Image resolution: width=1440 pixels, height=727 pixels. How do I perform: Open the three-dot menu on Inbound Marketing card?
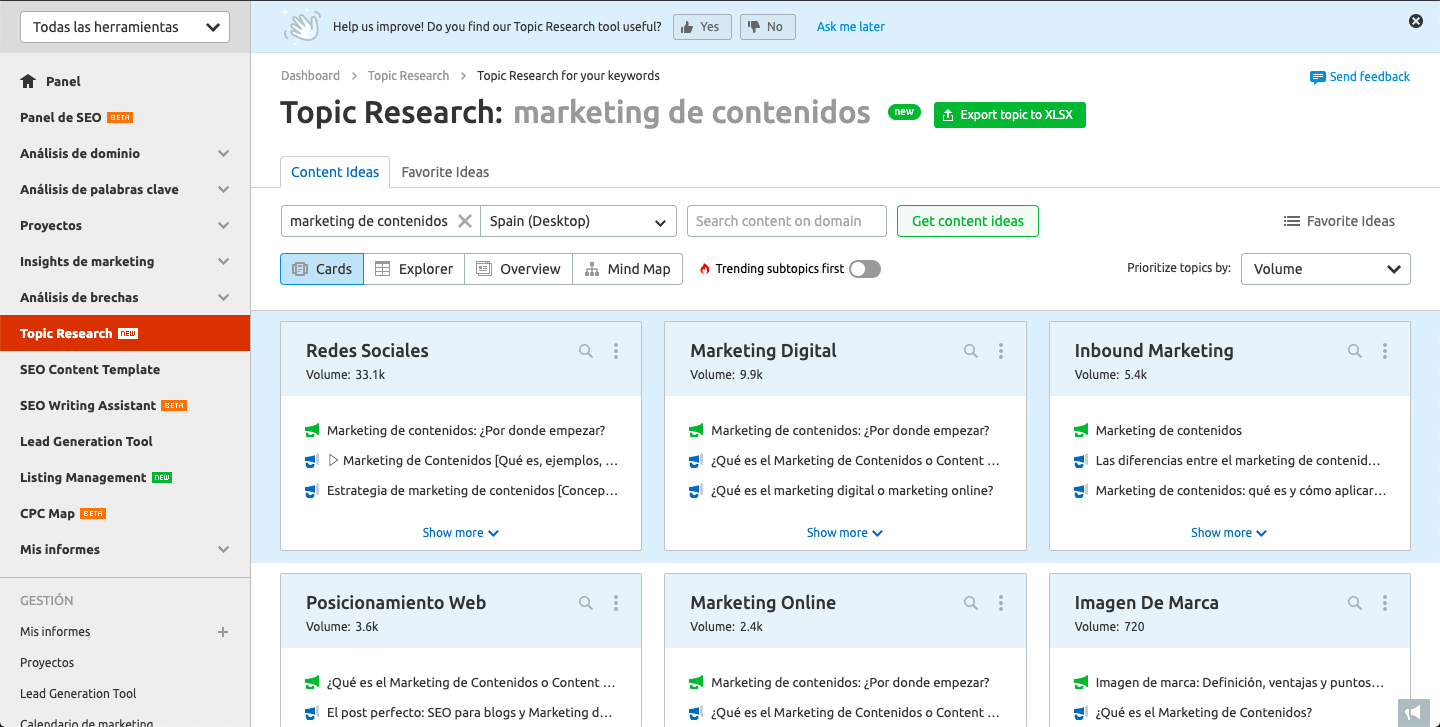point(1385,351)
